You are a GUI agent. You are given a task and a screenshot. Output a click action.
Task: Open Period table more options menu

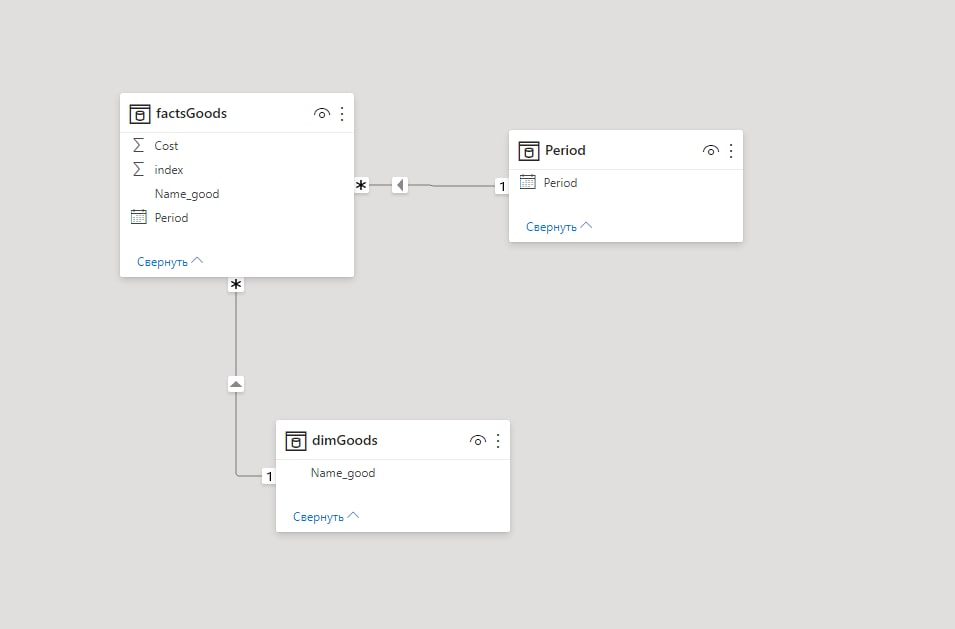click(731, 151)
